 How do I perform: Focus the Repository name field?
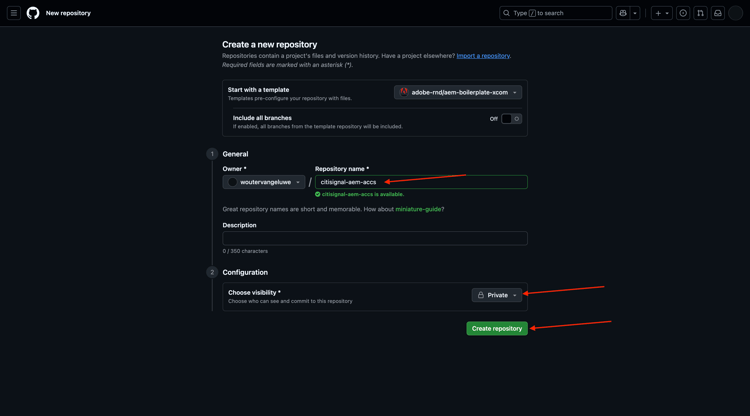pos(421,182)
